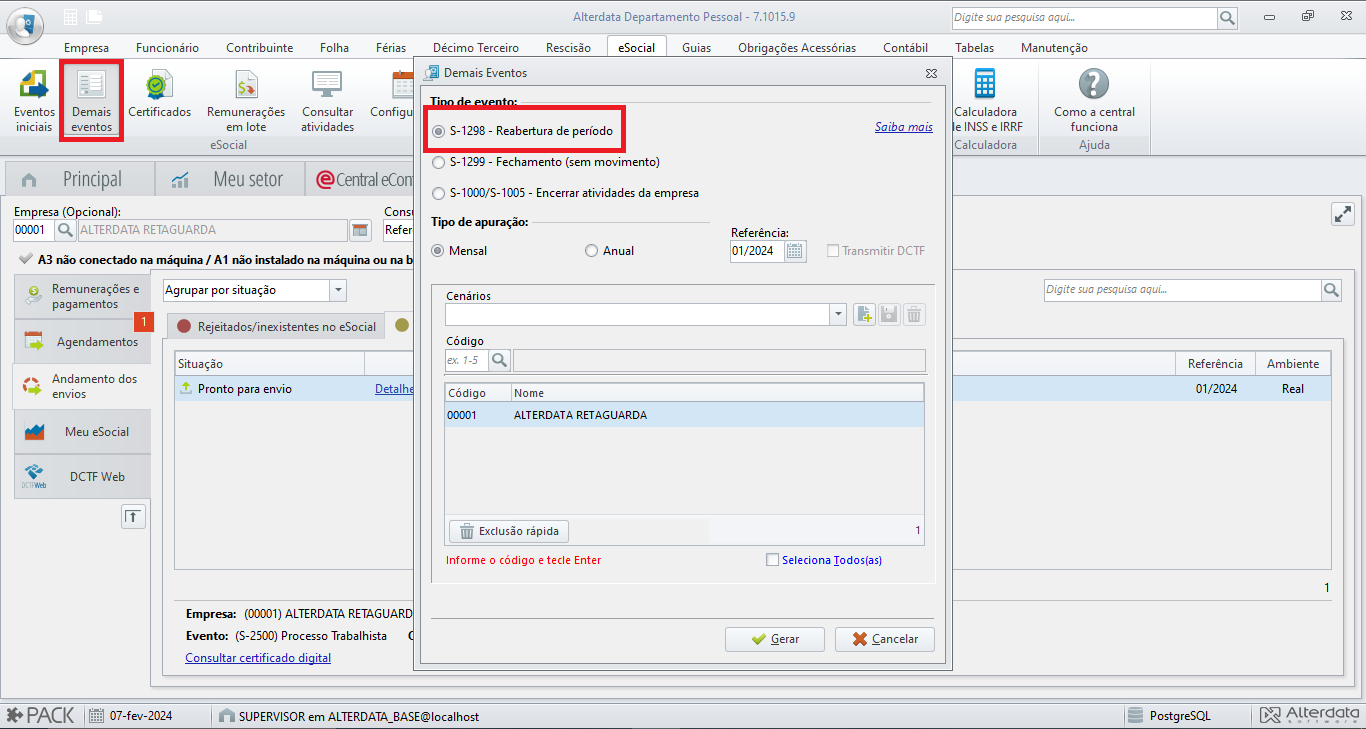Click the delete Cenário trash icon
Image resolution: width=1366 pixels, height=729 pixels.
(914, 315)
